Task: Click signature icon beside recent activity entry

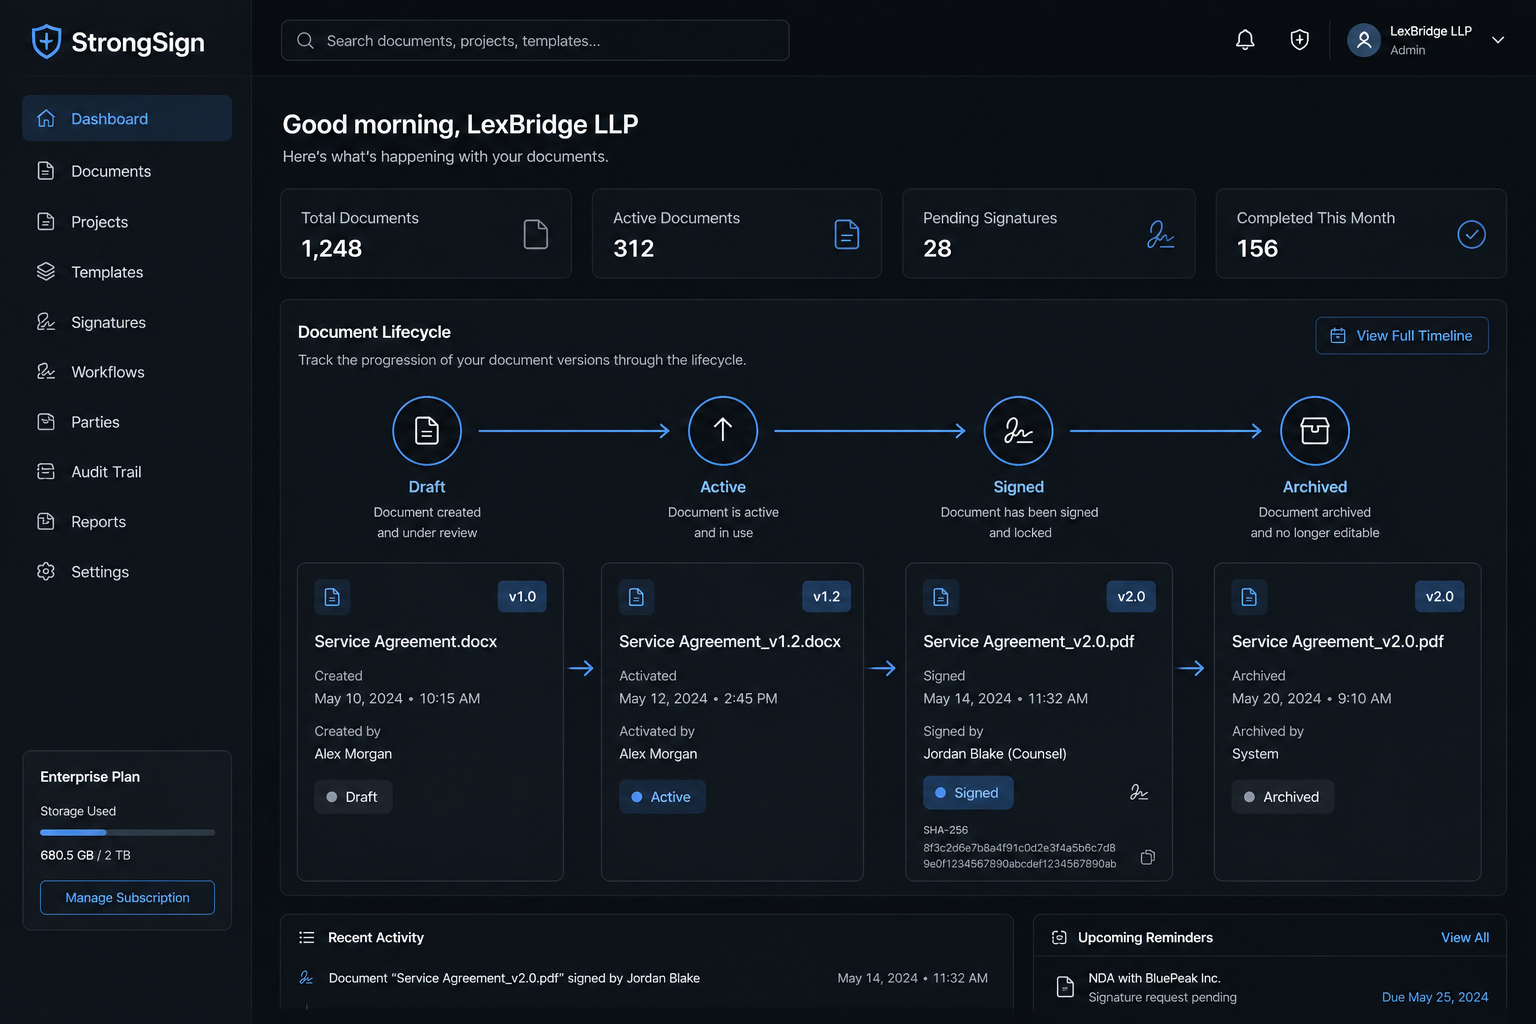Action: click(306, 978)
